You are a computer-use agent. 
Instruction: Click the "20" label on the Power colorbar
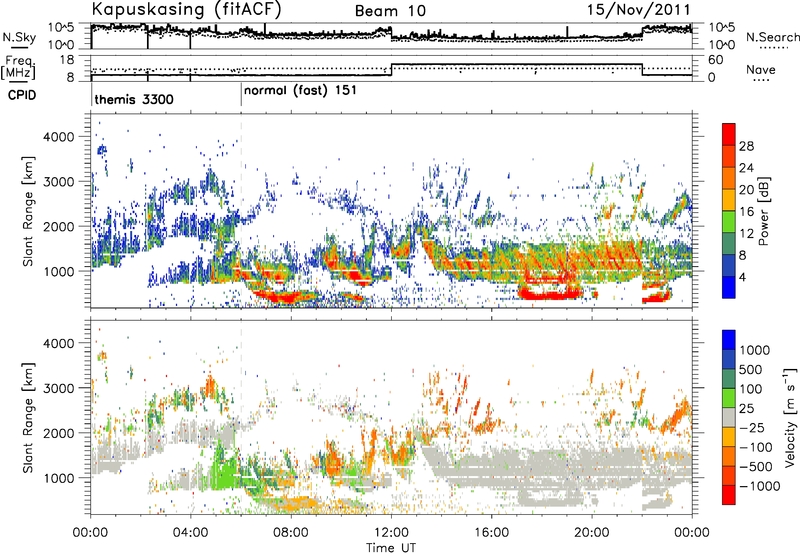click(x=746, y=190)
